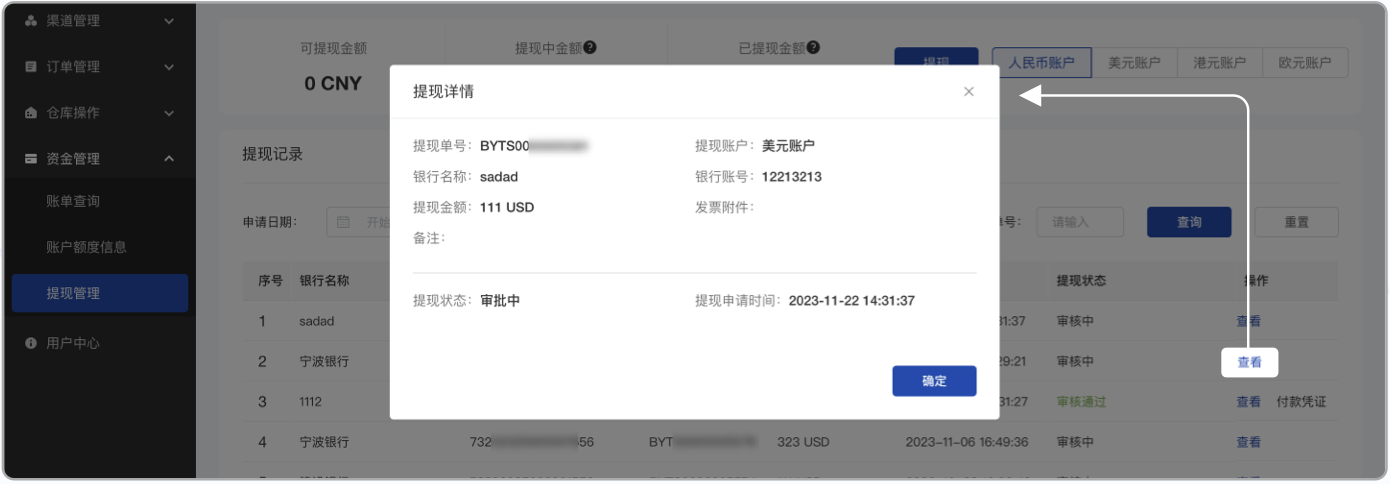Image resolution: width=1390 pixels, height=484 pixels.
Task: Open the 付款凭证 link
Action: pyautogui.click(x=1301, y=402)
